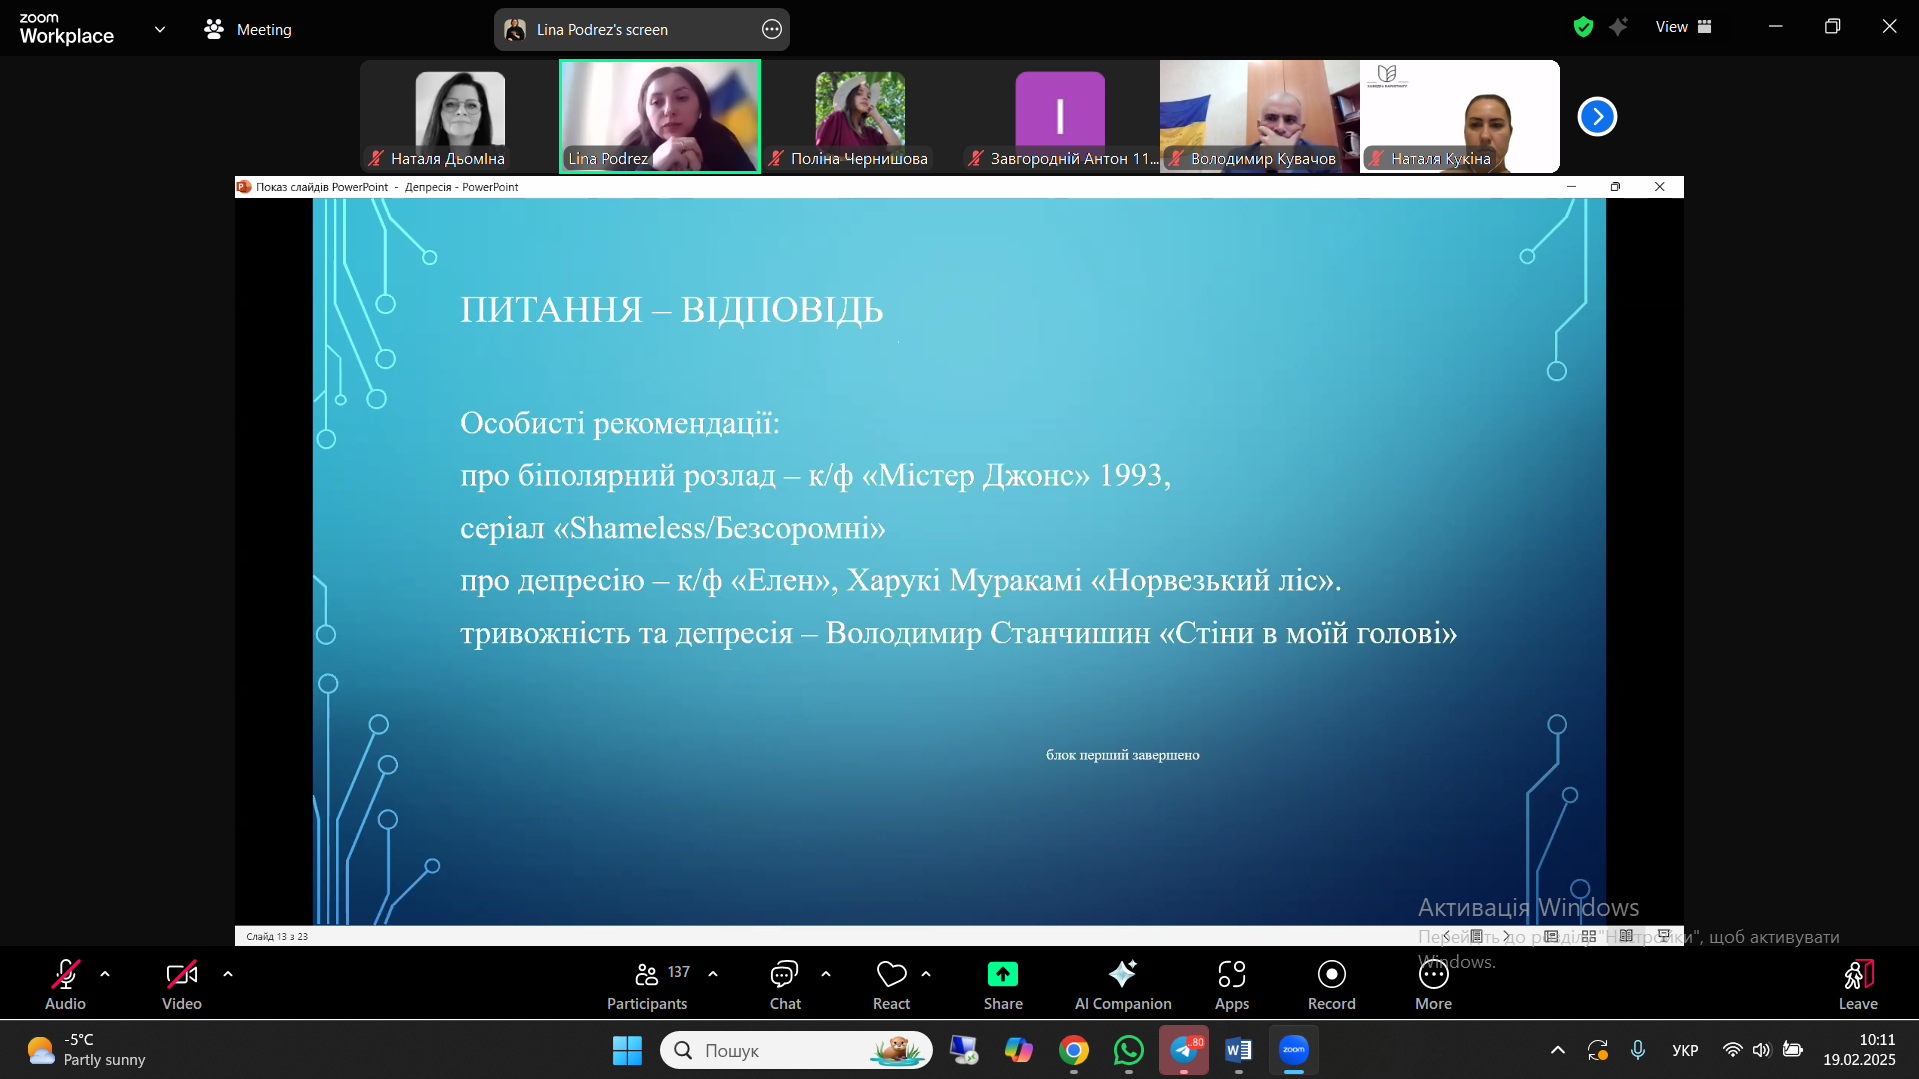This screenshot has height=1079, width=1919.
Task: Expand the arrow next to React
Action: pyautogui.click(x=926, y=973)
